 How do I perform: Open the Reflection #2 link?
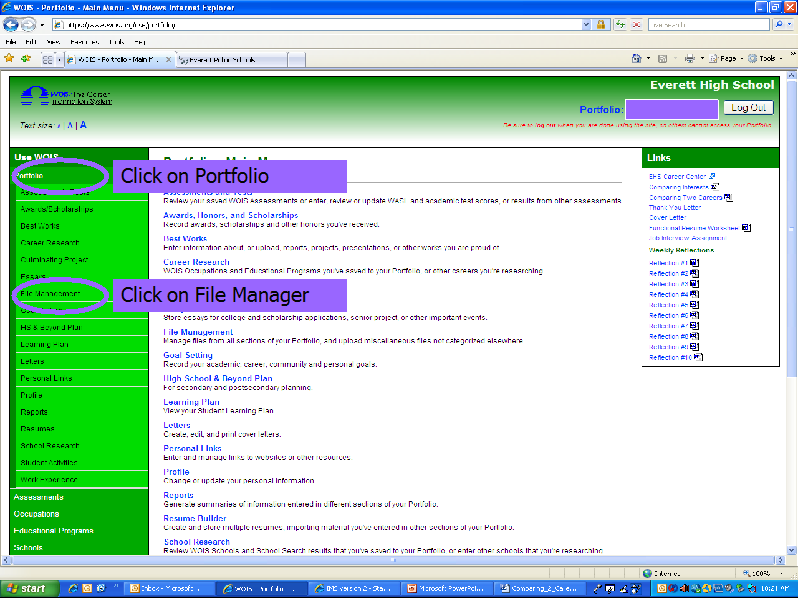[x=669, y=273]
